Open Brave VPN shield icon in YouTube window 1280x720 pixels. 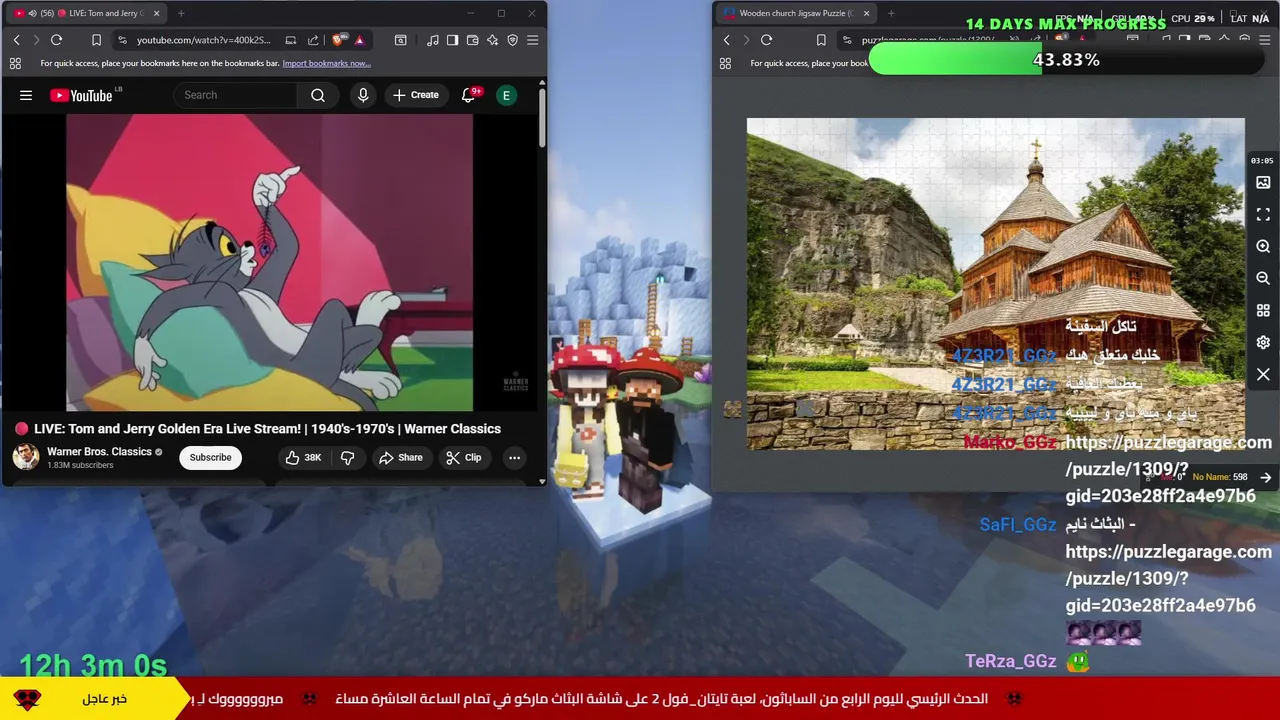(x=512, y=40)
